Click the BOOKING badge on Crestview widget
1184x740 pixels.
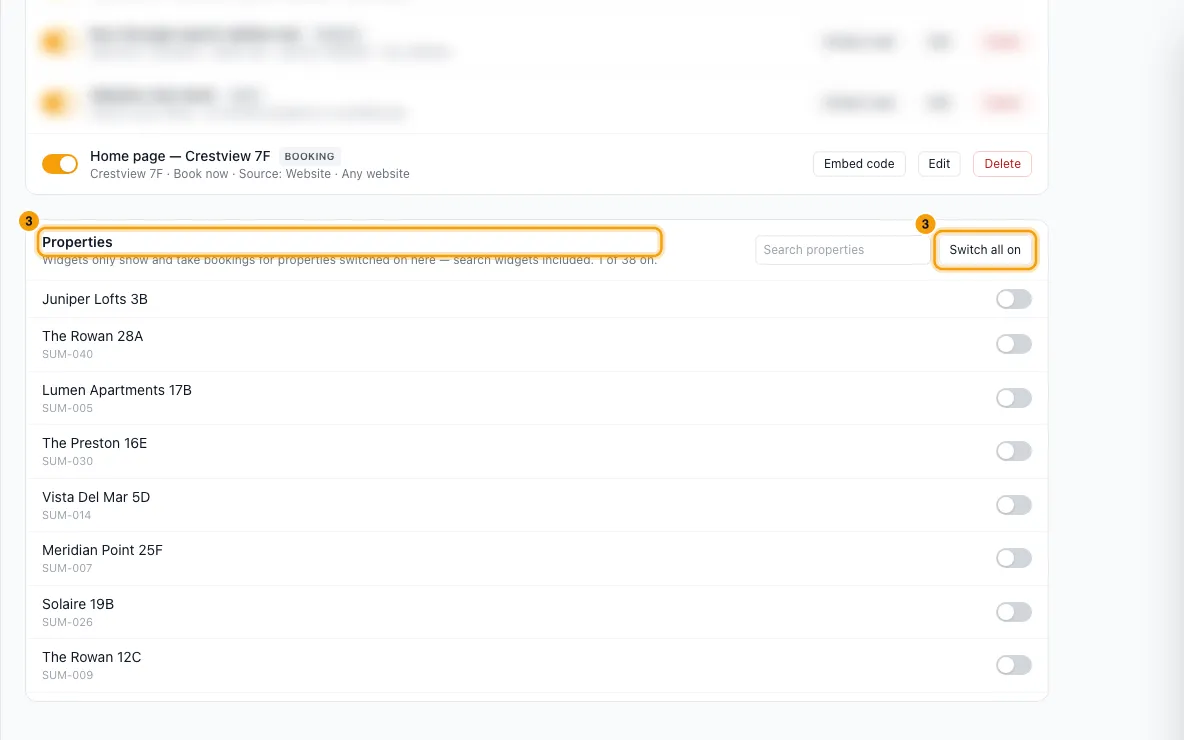[310, 156]
